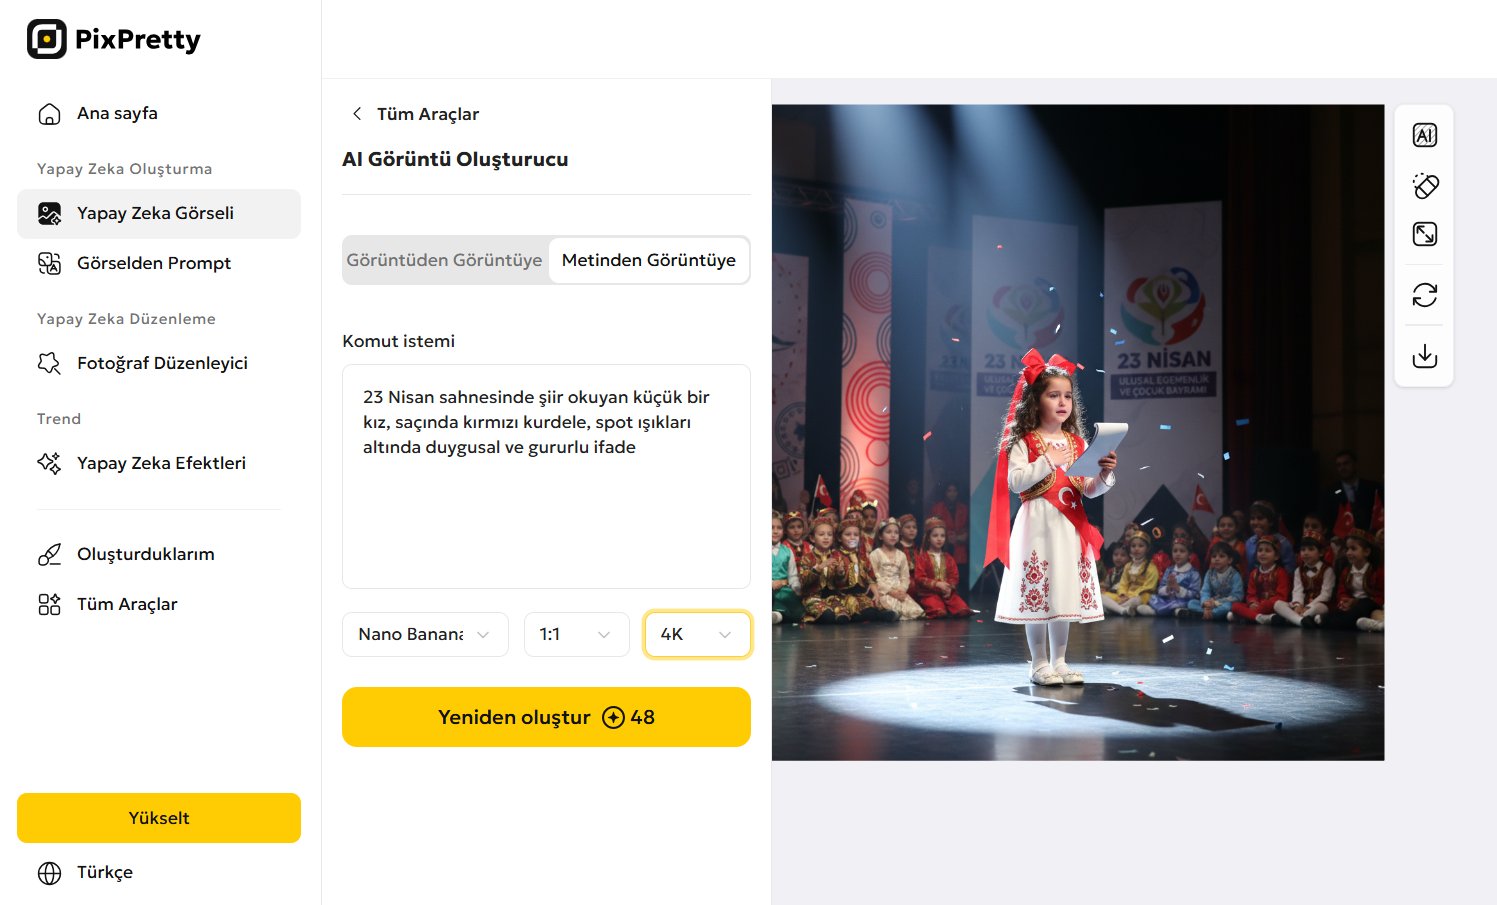Go back using the Tüm Araçlar arrow

tap(357, 114)
